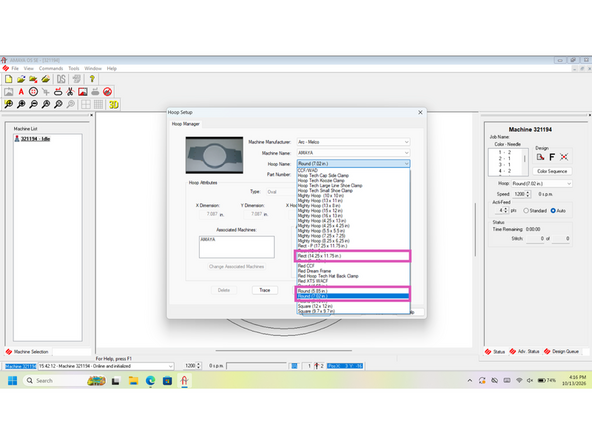Open the Commands menu

(x=51, y=68)
